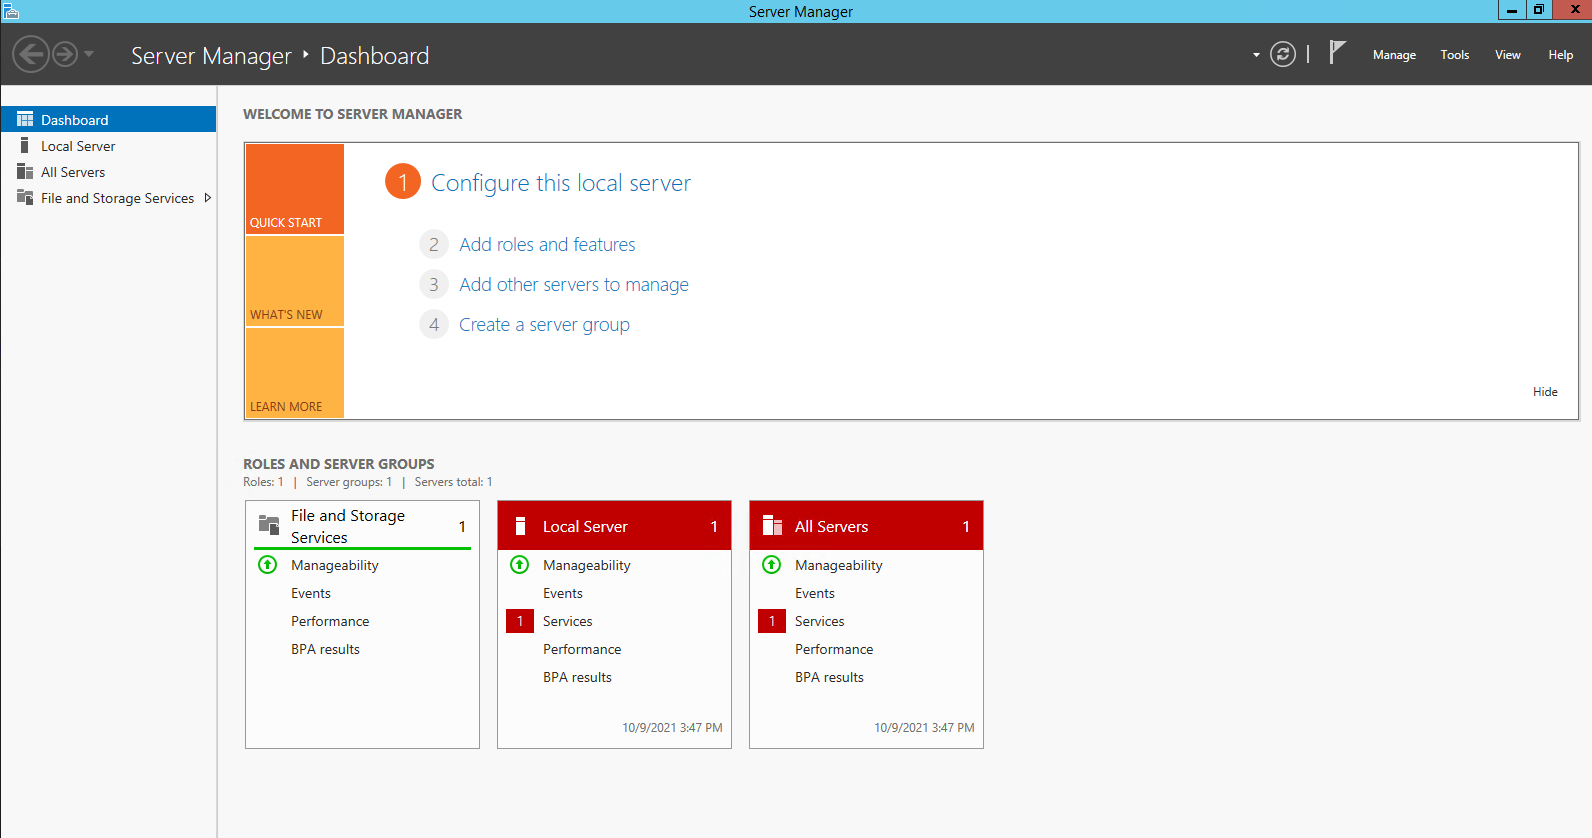Image resolution: width=1592 pixels, height=838 pixels.
Task: Select the LEARN MORE panel
Action: [294, 373]
